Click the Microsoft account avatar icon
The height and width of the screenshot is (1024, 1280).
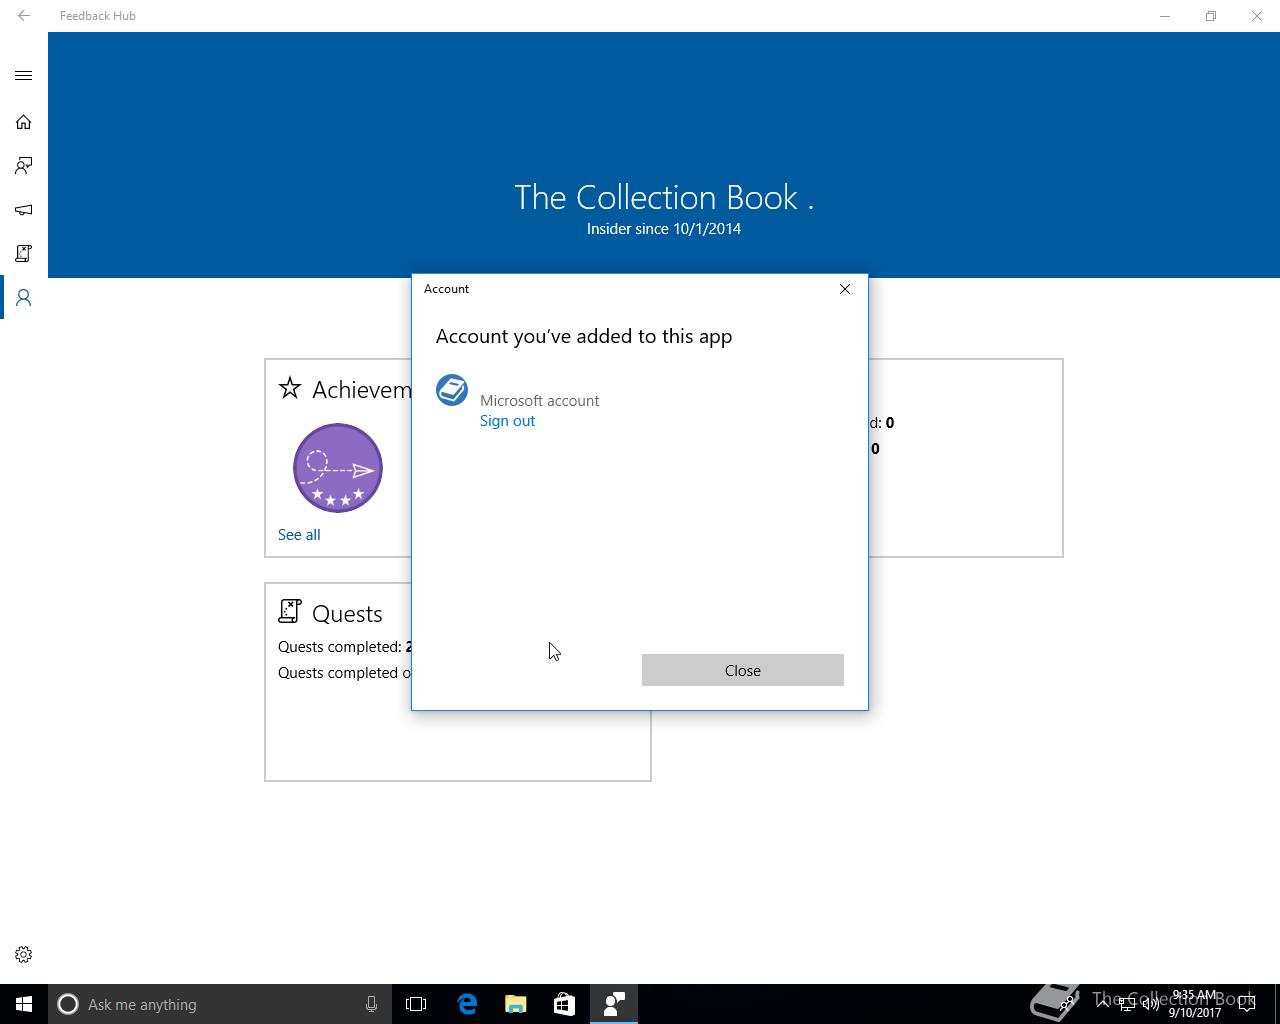[x=452, y=390]
